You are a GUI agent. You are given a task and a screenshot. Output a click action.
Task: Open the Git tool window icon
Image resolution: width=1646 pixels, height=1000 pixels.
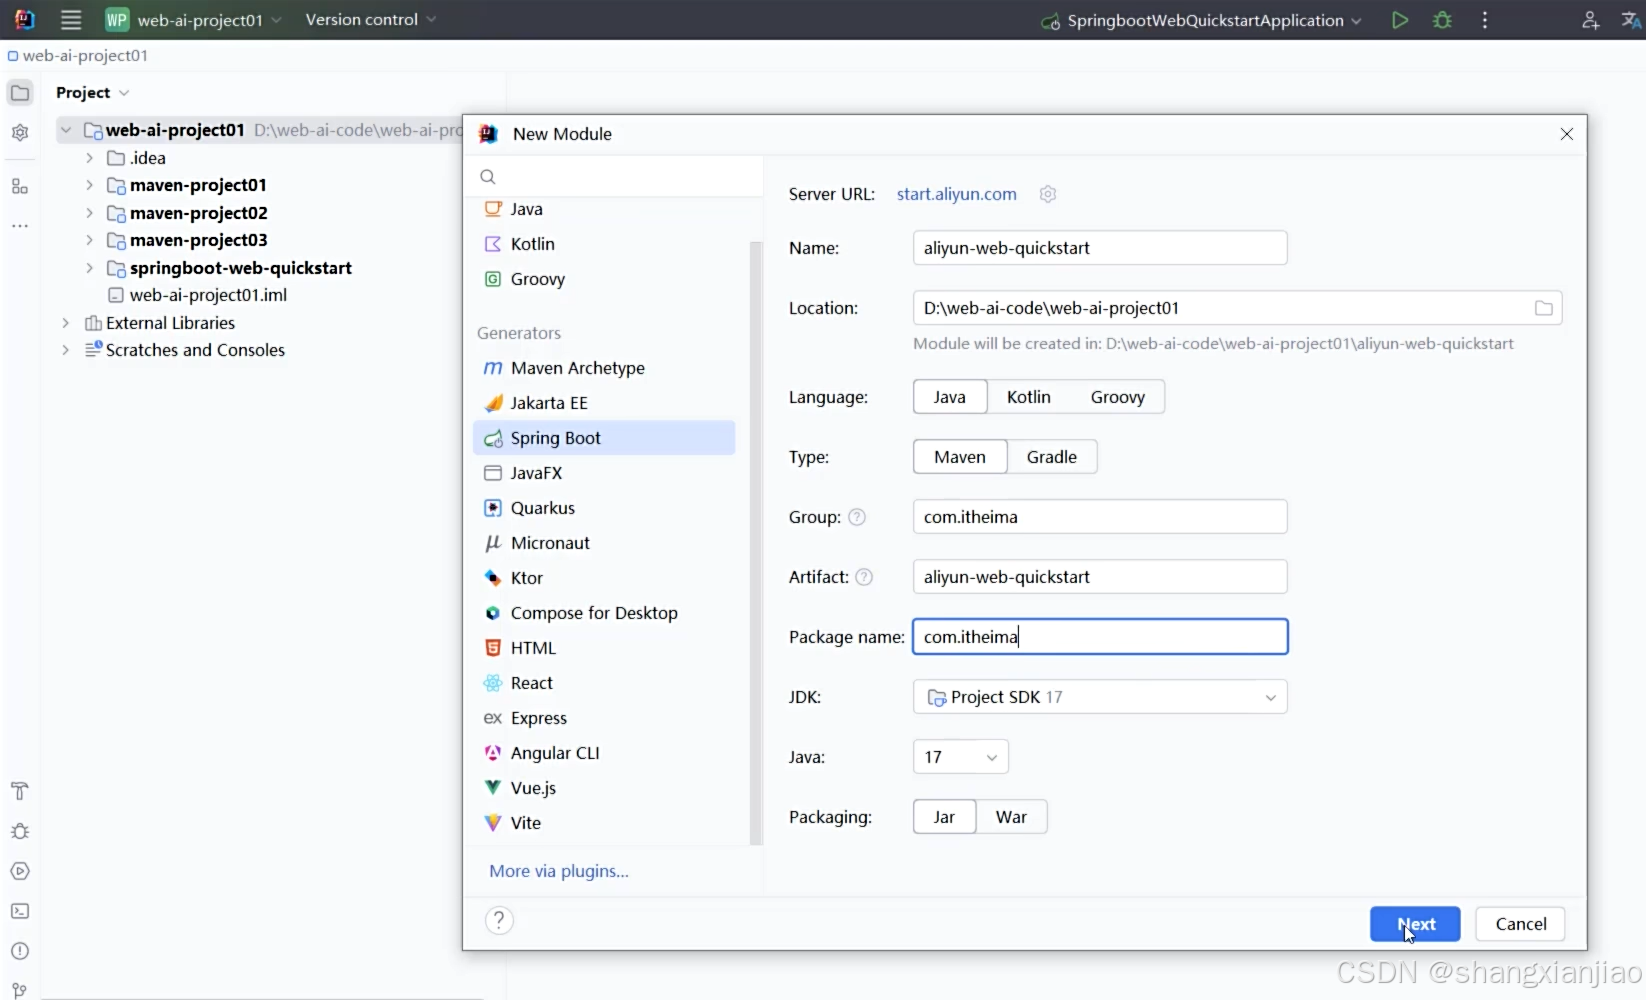pyautogui.click(x=20, y=990)
